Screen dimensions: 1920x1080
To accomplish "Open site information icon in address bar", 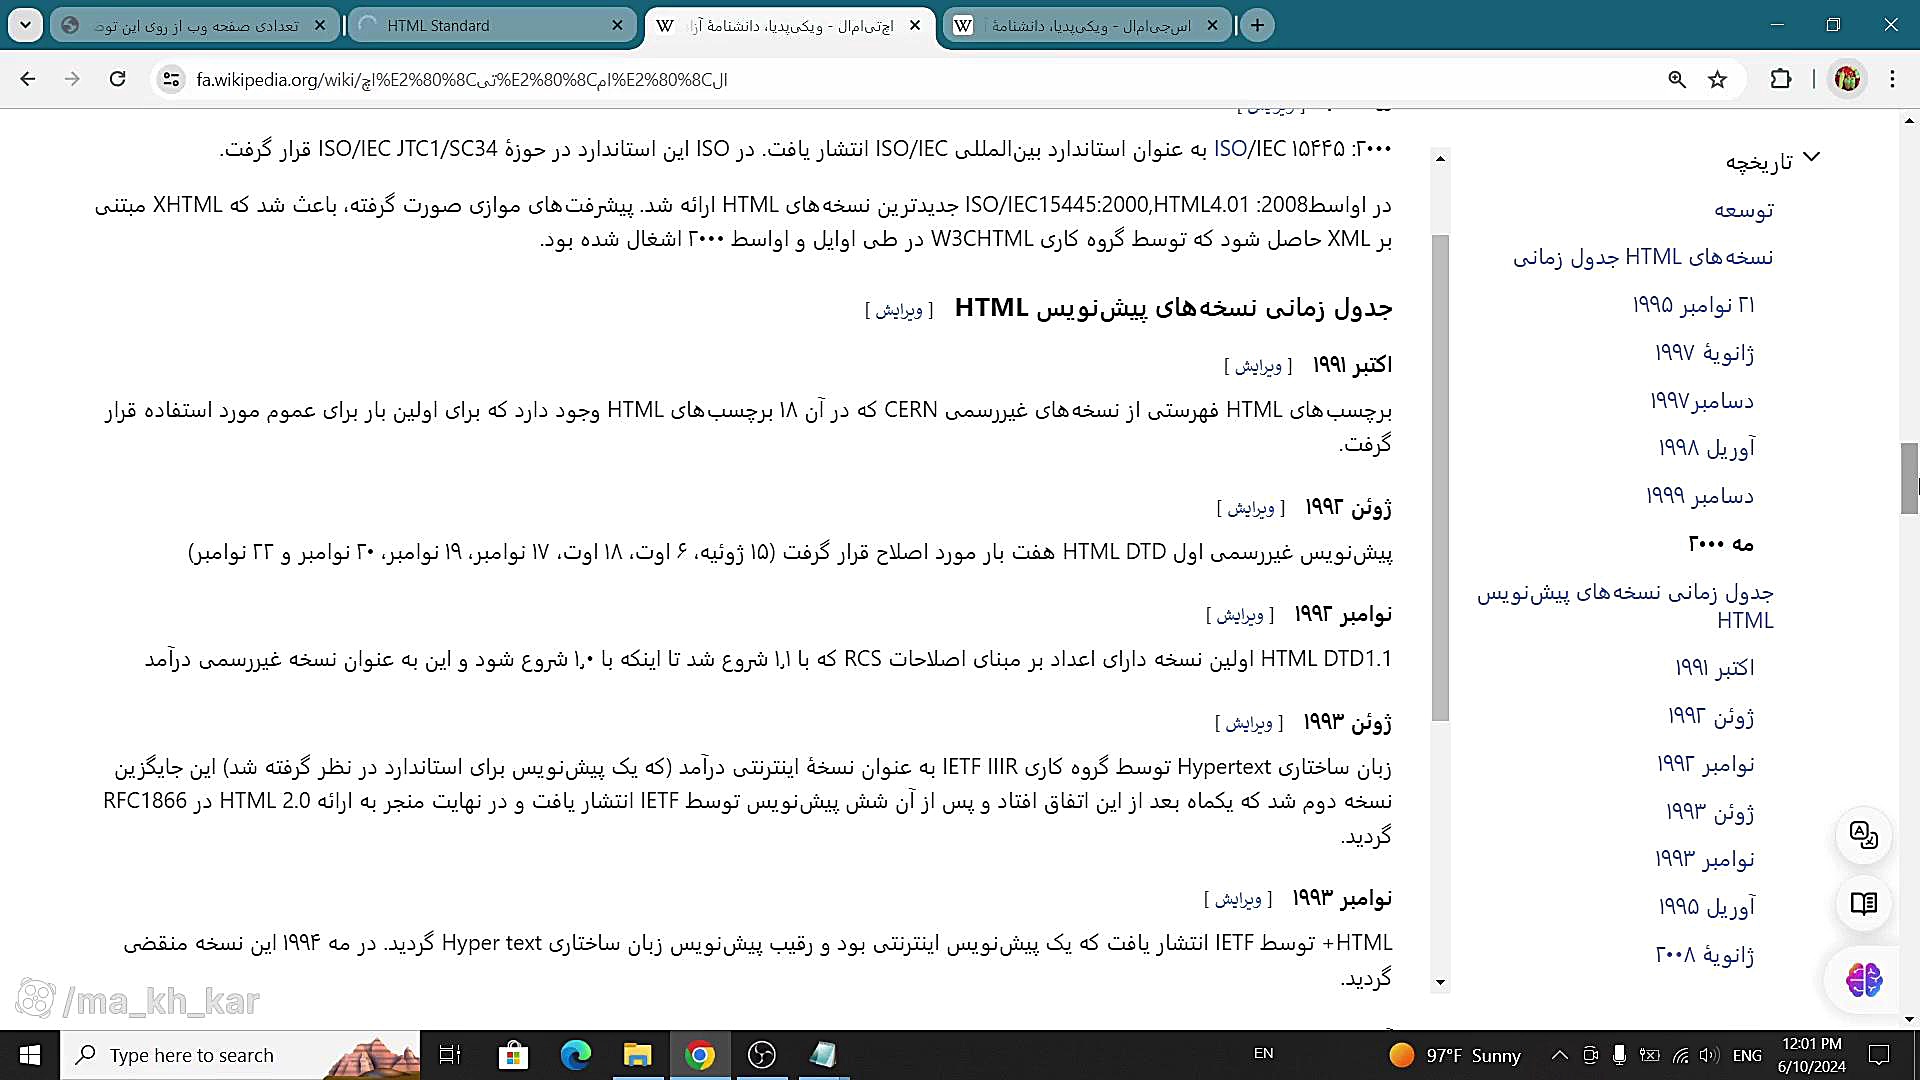I will pyautogui.click(x=171, y=79).
